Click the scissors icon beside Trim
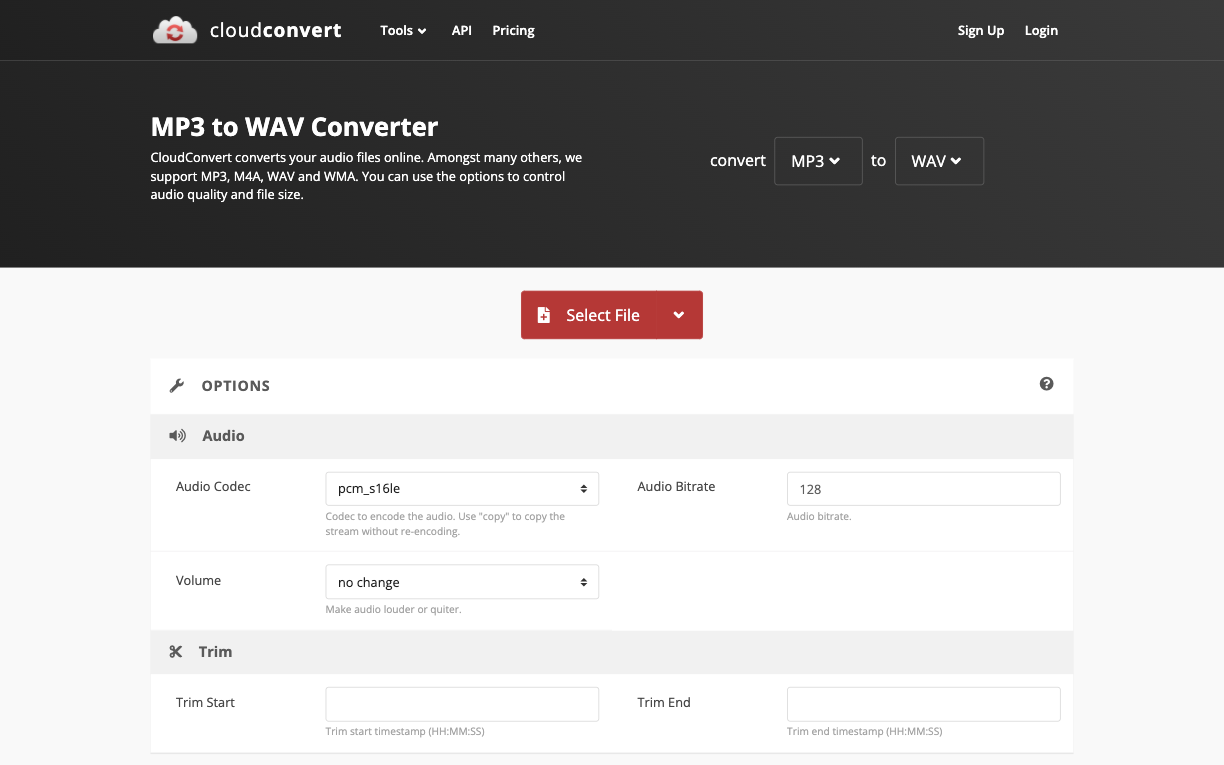This screenshot has width=1224, height=765. pyautogui.click(x=176, y=652)
